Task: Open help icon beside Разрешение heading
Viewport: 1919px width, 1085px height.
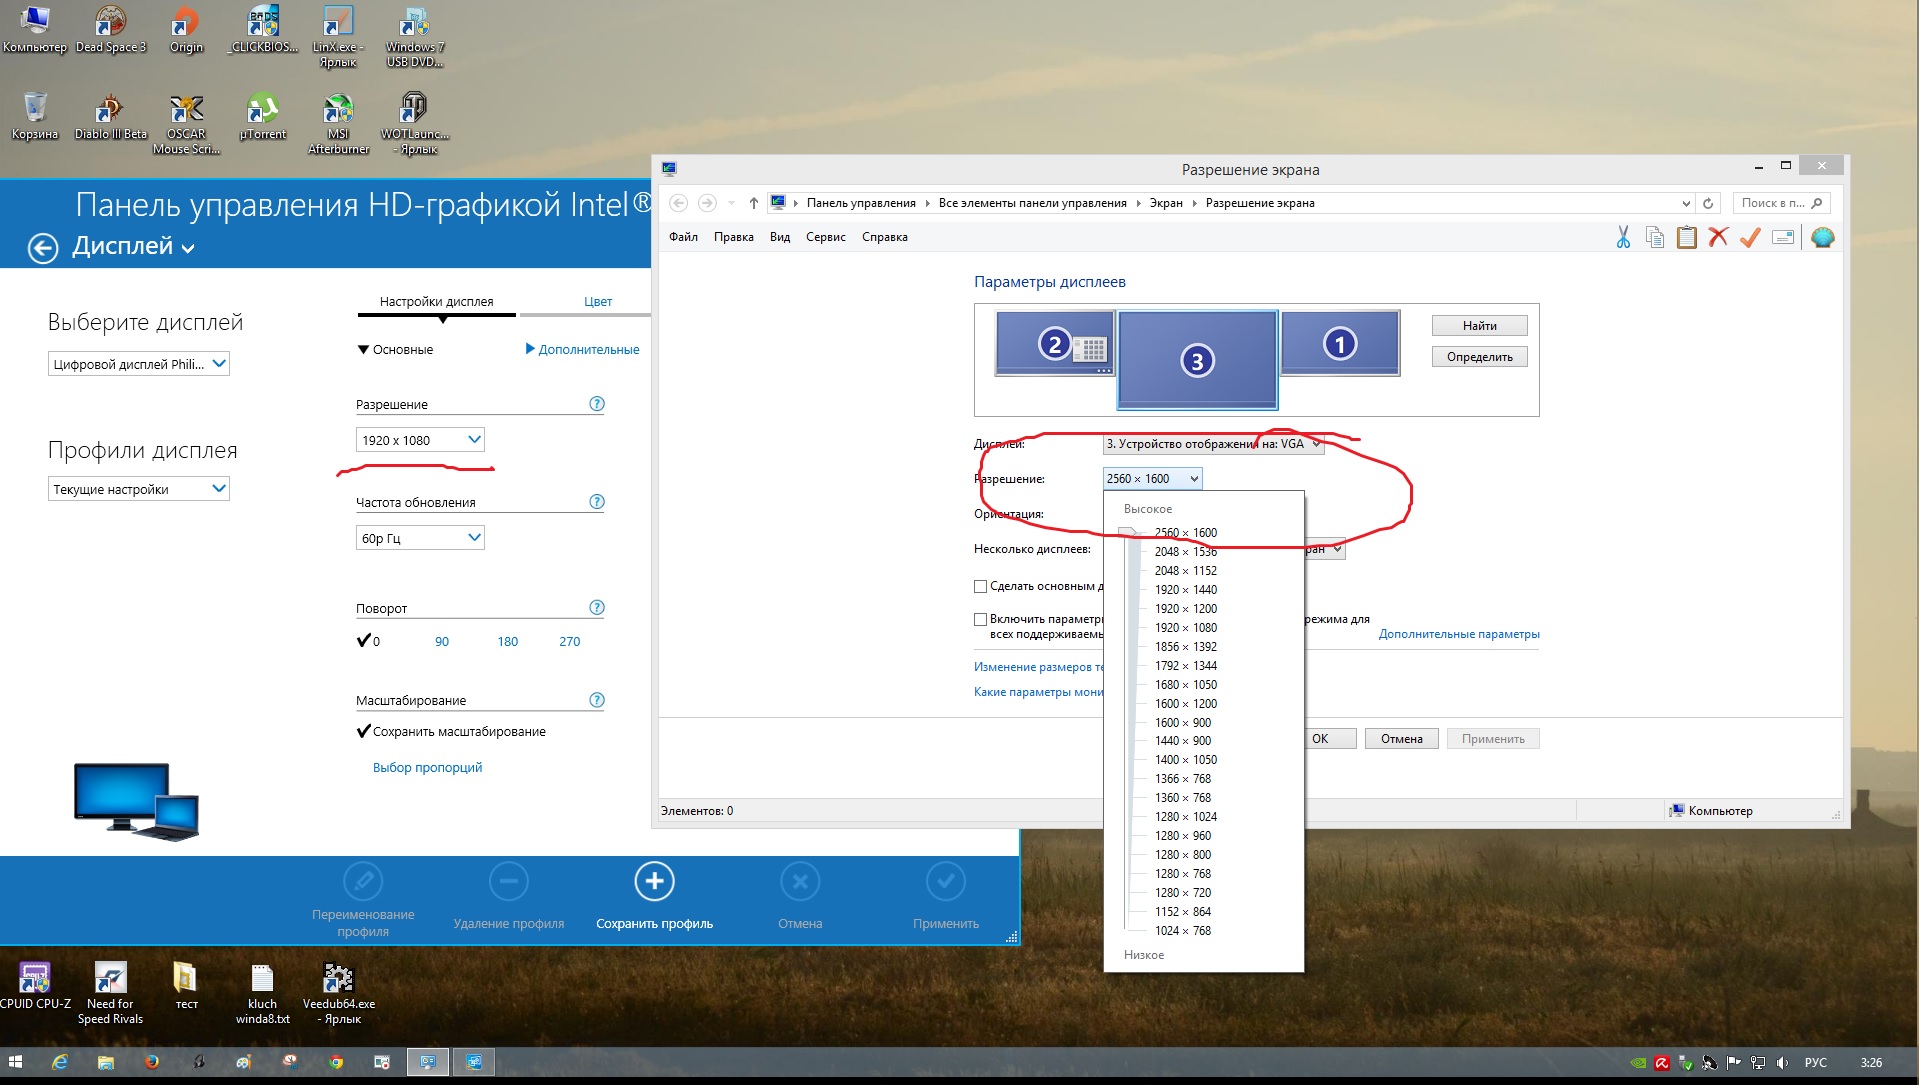Action: coord(597,404)
